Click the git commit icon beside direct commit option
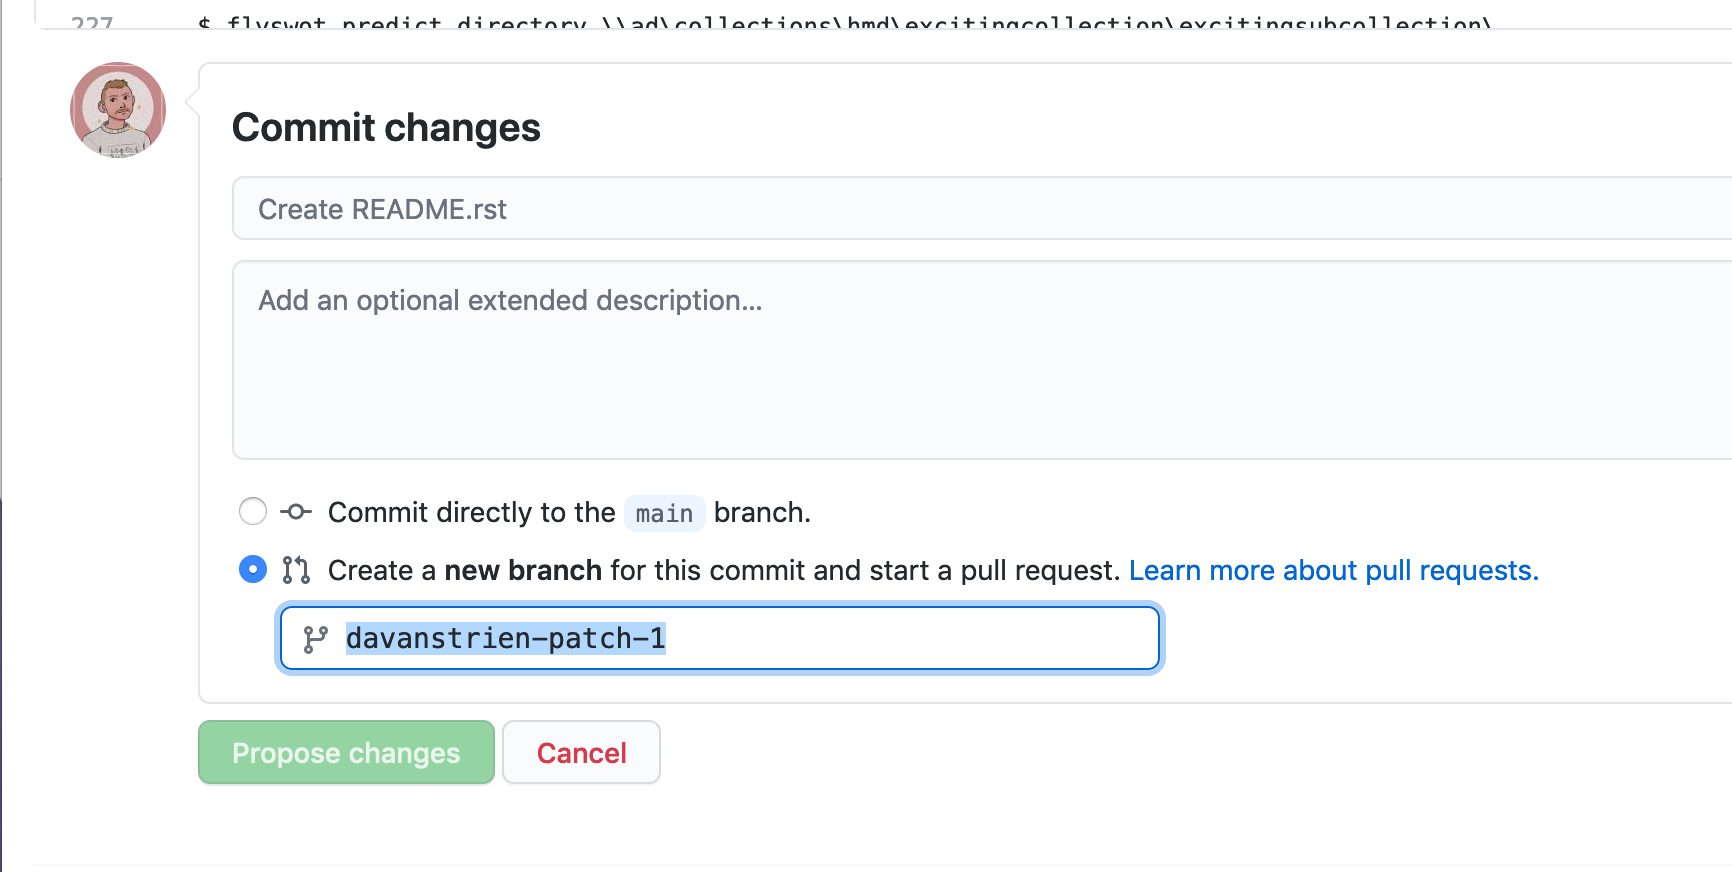The height and width of the screenshot is (872, 1732). click(296, 512)
